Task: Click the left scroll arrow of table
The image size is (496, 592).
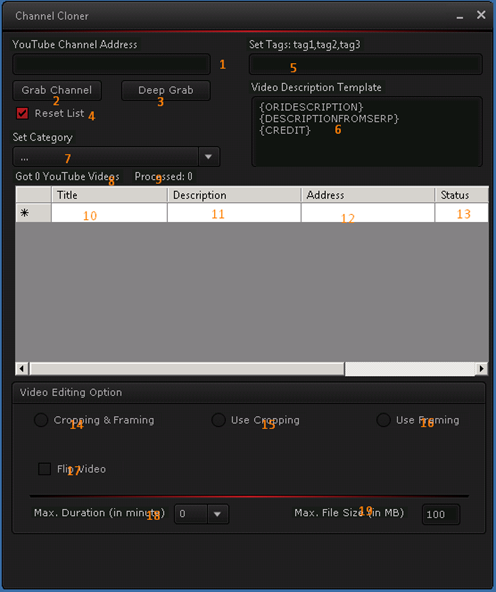Action: click(x=22, y=368)
